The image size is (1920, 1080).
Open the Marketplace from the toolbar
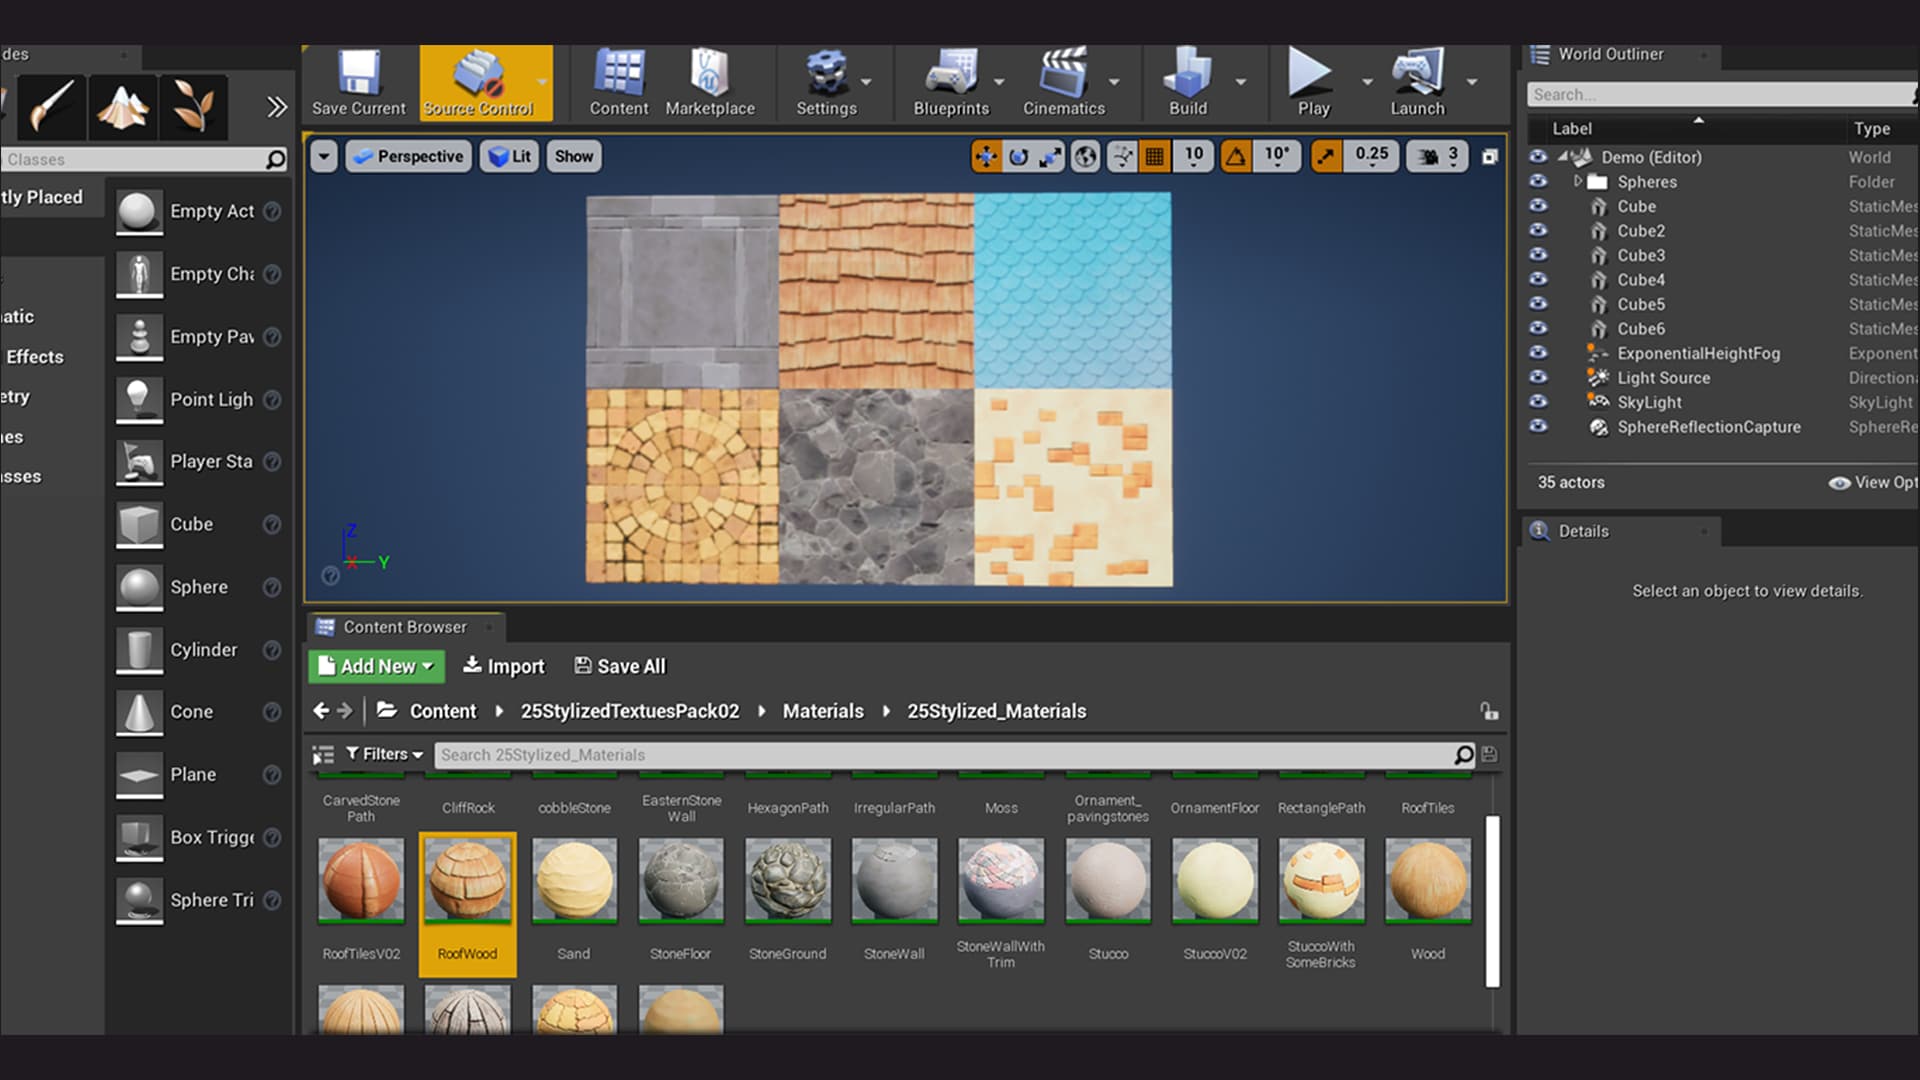pyautogui.click(x=710, y=83)
